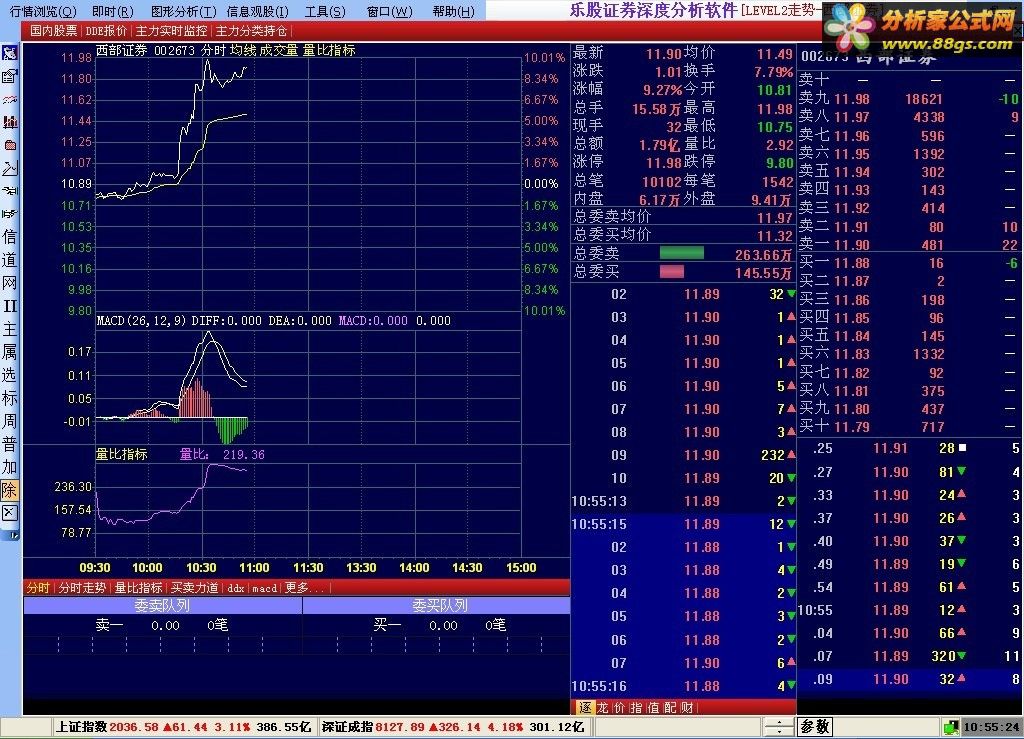Select the 量比指标 bottom tab

(138, 588)
